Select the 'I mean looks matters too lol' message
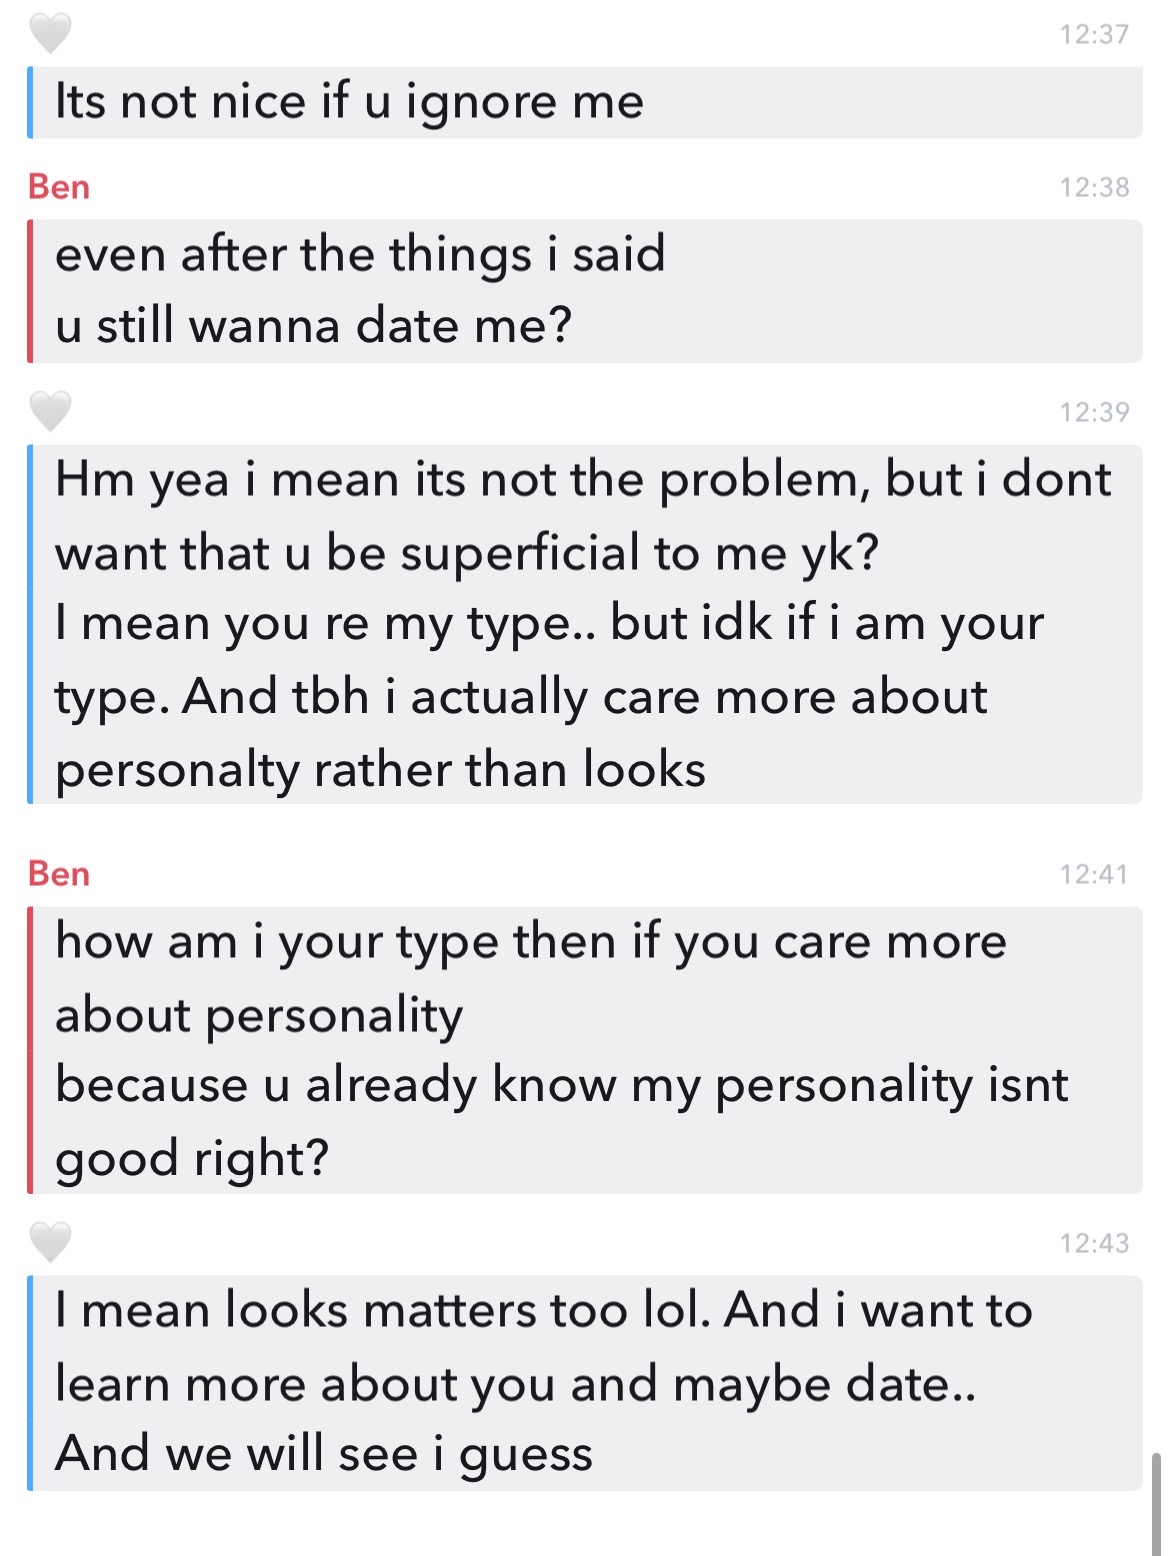 (586, 1383)
